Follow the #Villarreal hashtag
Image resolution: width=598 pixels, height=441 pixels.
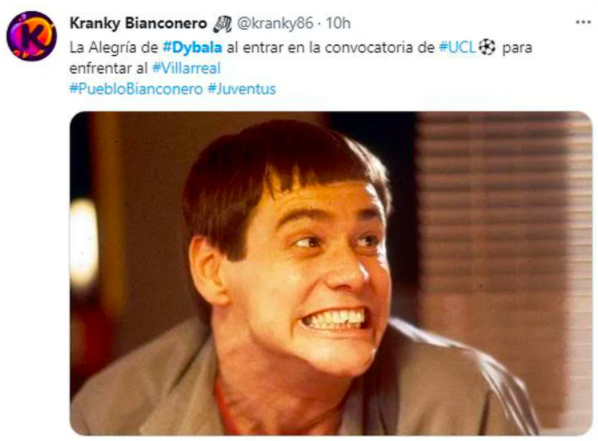coord(186,68)
